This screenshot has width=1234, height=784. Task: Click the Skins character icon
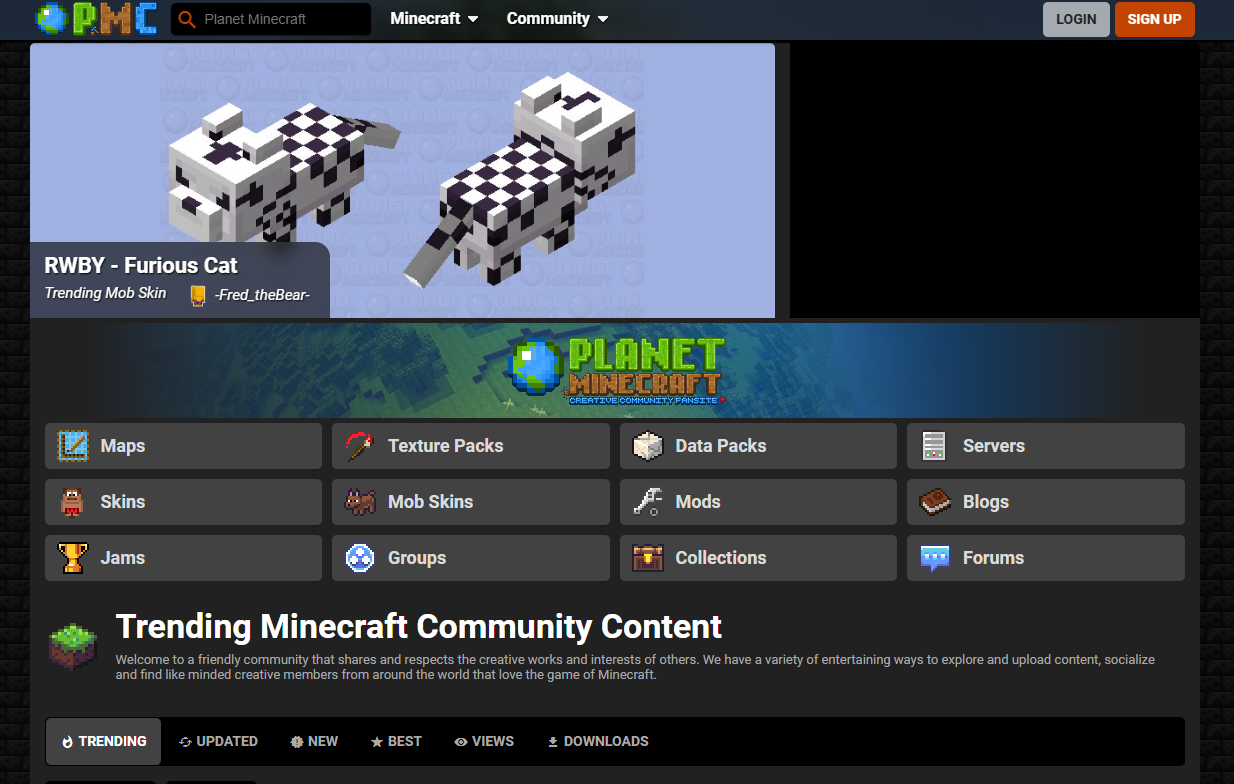click(x=71, y=502)
